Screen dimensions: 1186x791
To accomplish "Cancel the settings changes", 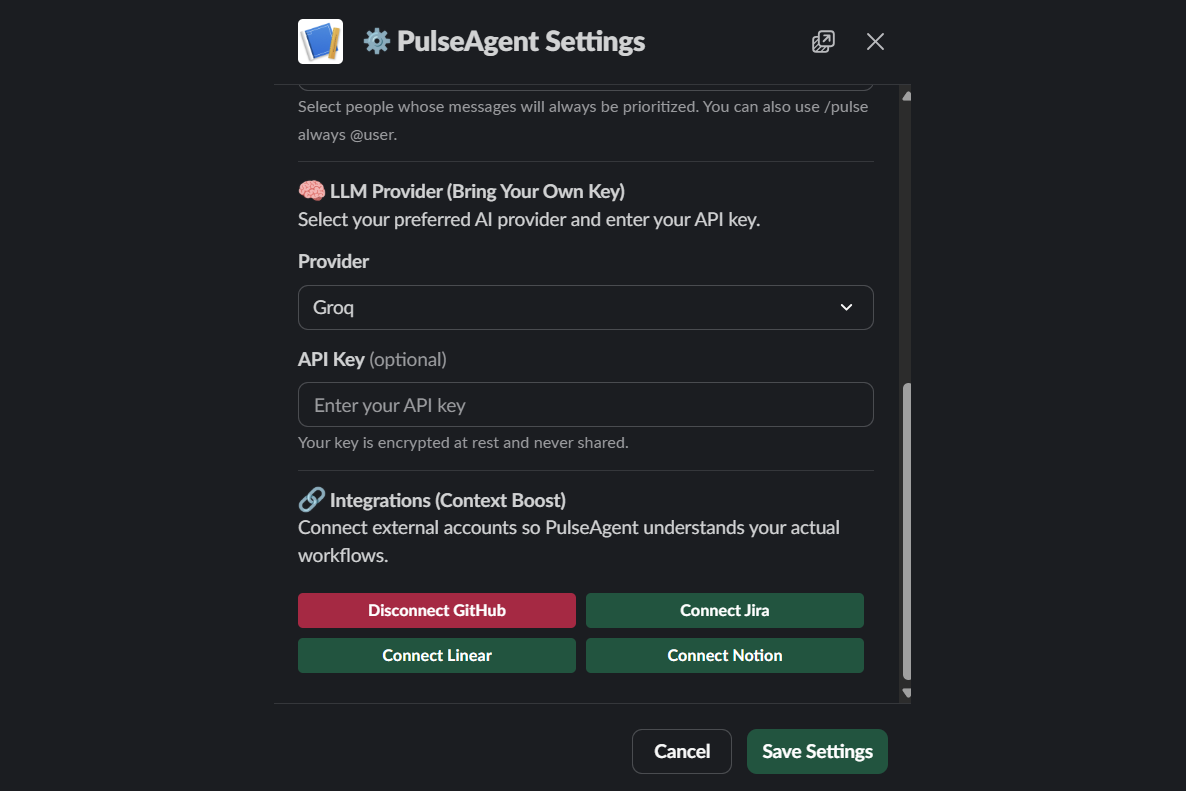I will click(681, 751).
